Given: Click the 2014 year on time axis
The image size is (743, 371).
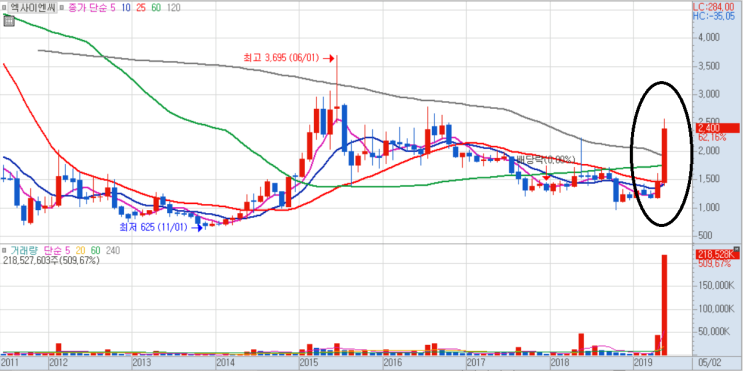Looking at the screenshot, I should point(225,362).
